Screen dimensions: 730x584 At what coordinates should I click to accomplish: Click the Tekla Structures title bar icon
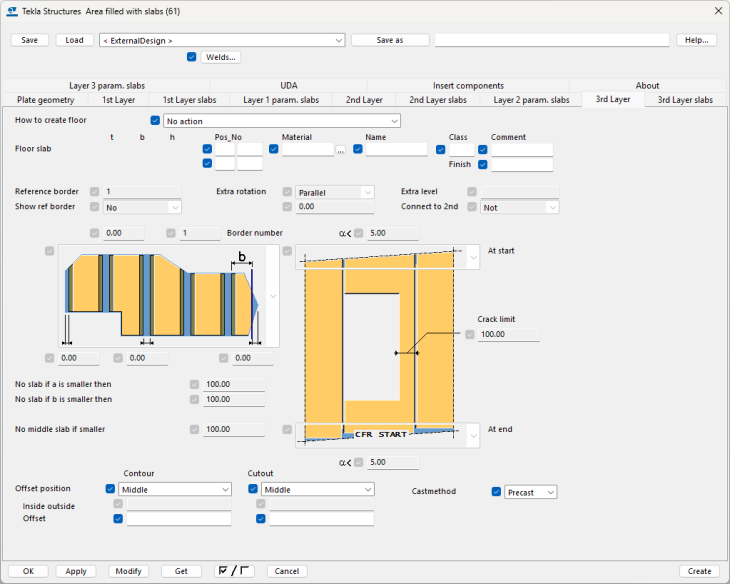(12, 11)
